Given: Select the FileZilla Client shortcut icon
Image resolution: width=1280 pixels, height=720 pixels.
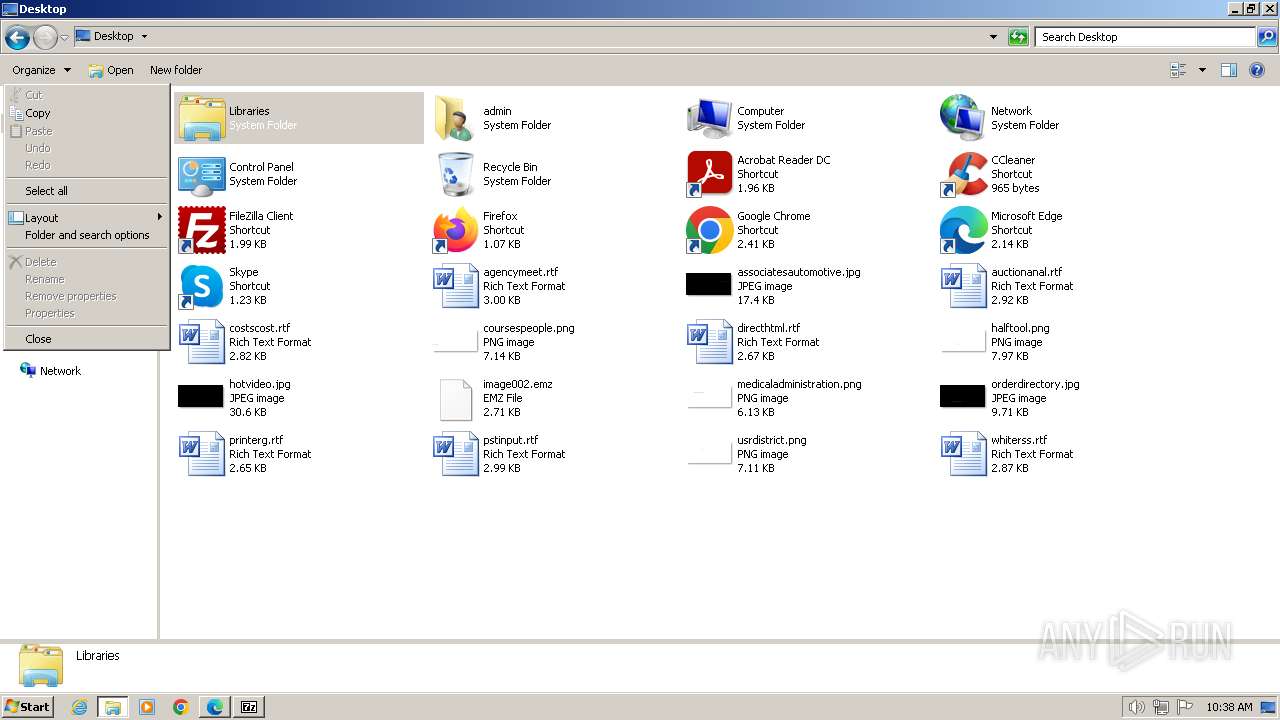Looking at the screenshot, I should [202, 230].
